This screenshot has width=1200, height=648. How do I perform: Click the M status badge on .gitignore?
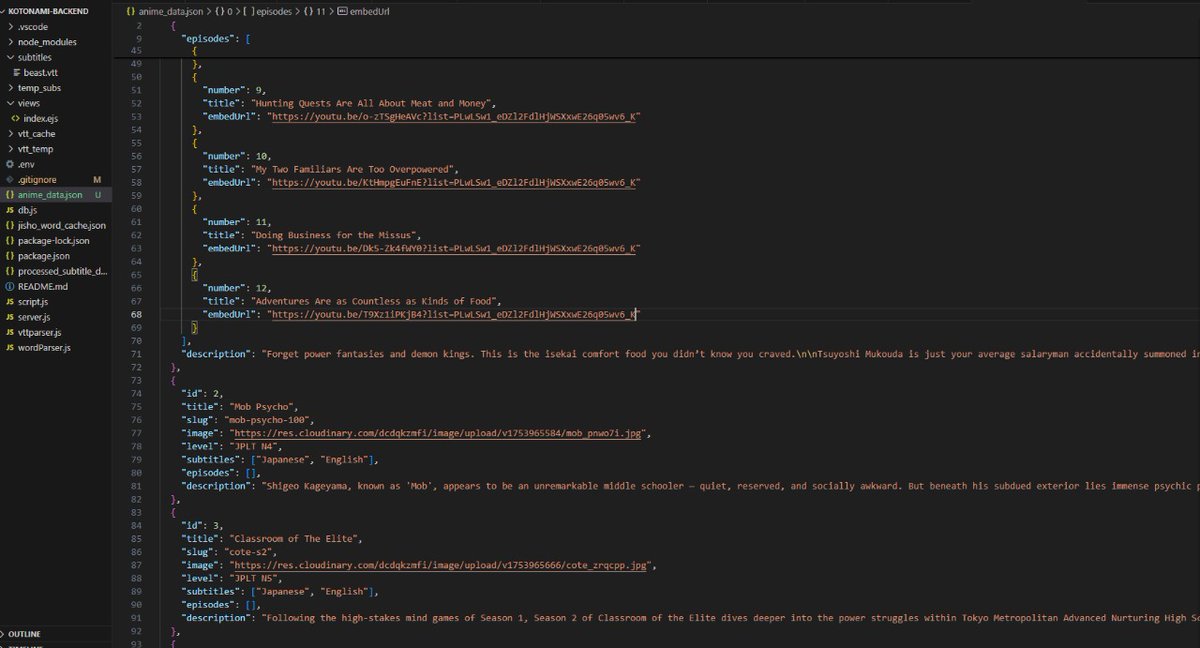point(97,180)
